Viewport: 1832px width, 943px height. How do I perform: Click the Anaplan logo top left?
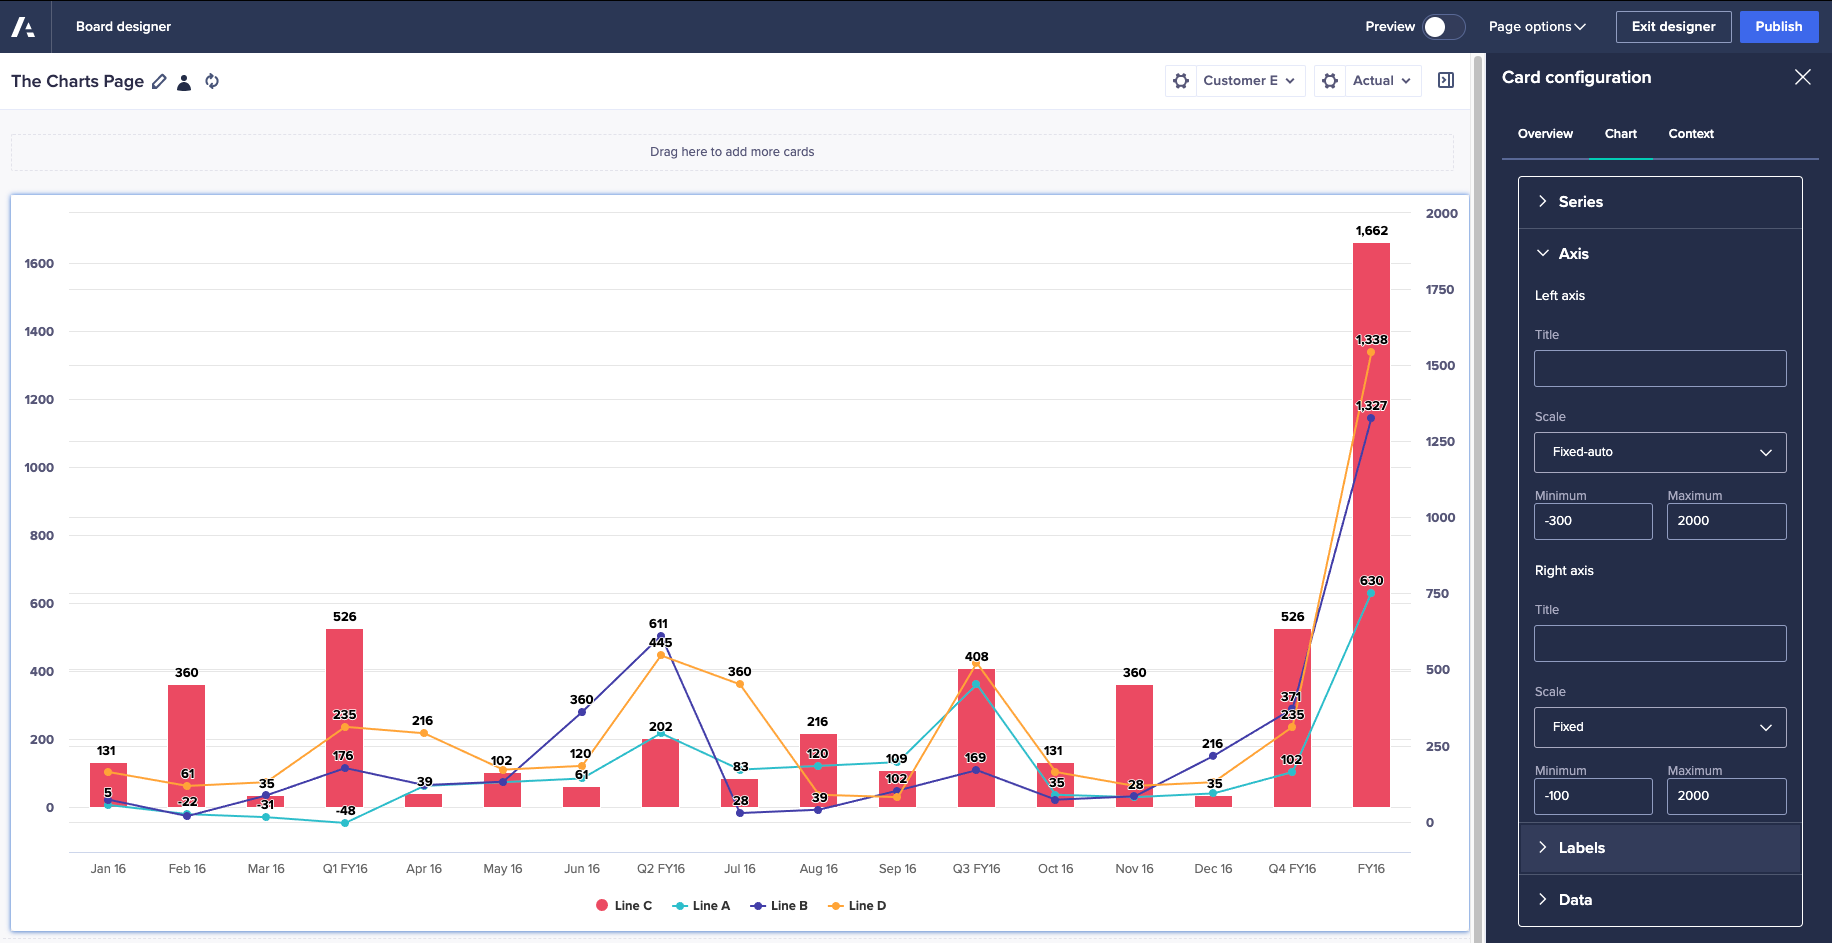[22, 27]
